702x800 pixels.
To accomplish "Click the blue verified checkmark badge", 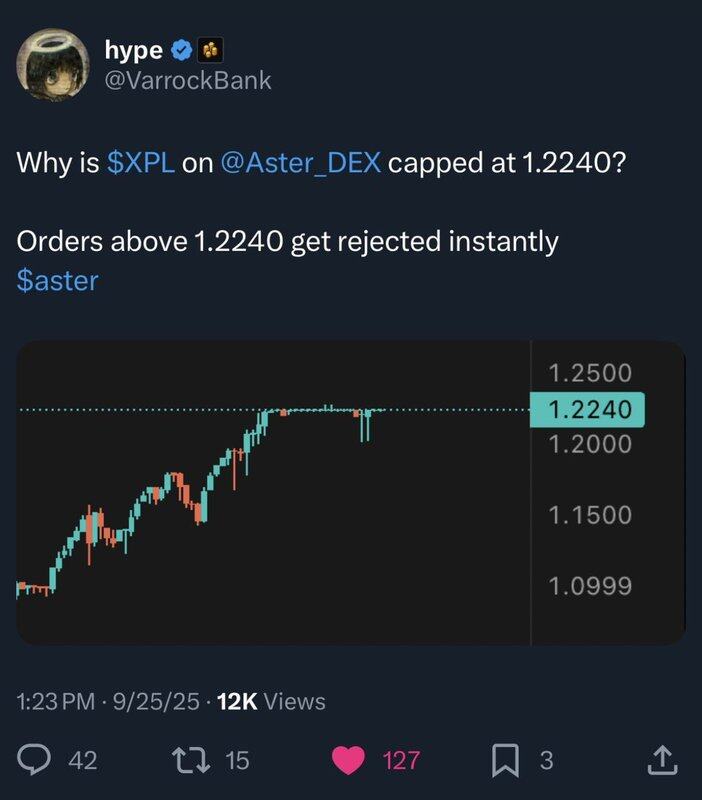I will 181,50.
